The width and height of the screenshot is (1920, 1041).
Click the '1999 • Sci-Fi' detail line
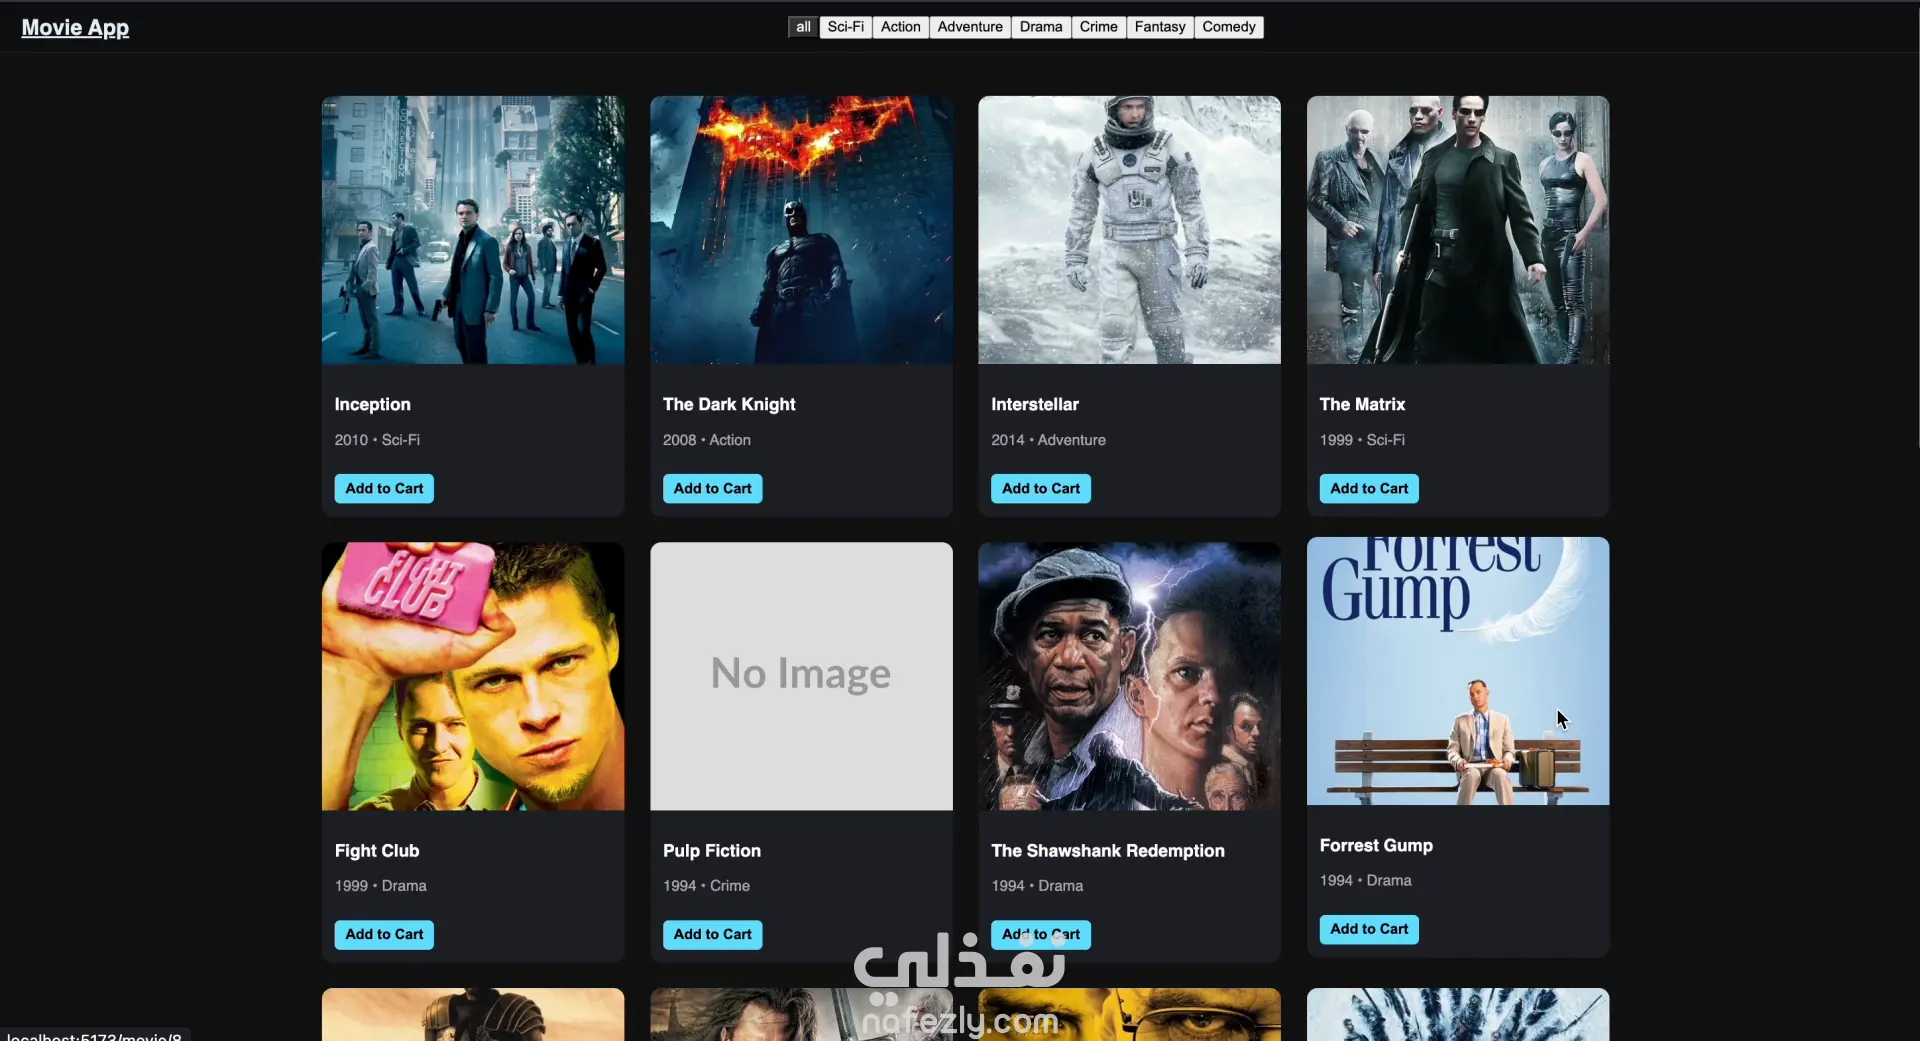tap(1362, 440)
